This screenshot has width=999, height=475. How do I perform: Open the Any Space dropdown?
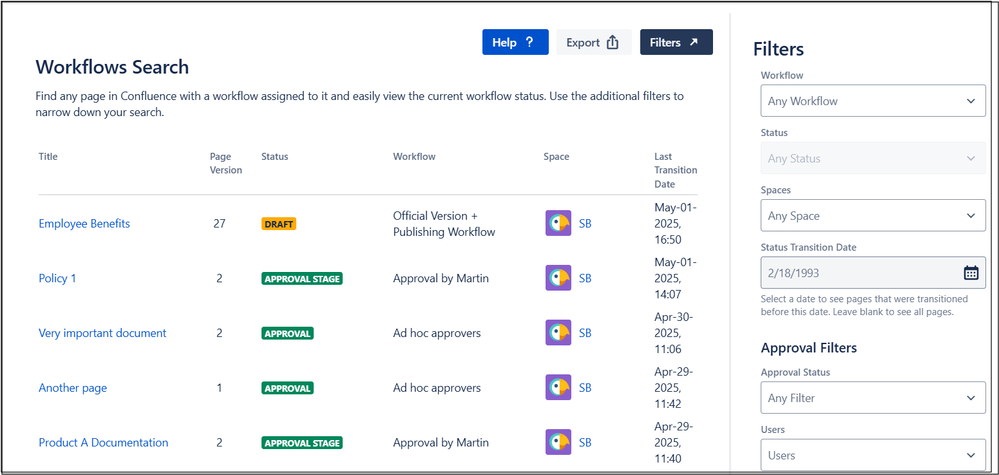pos(873,215)
